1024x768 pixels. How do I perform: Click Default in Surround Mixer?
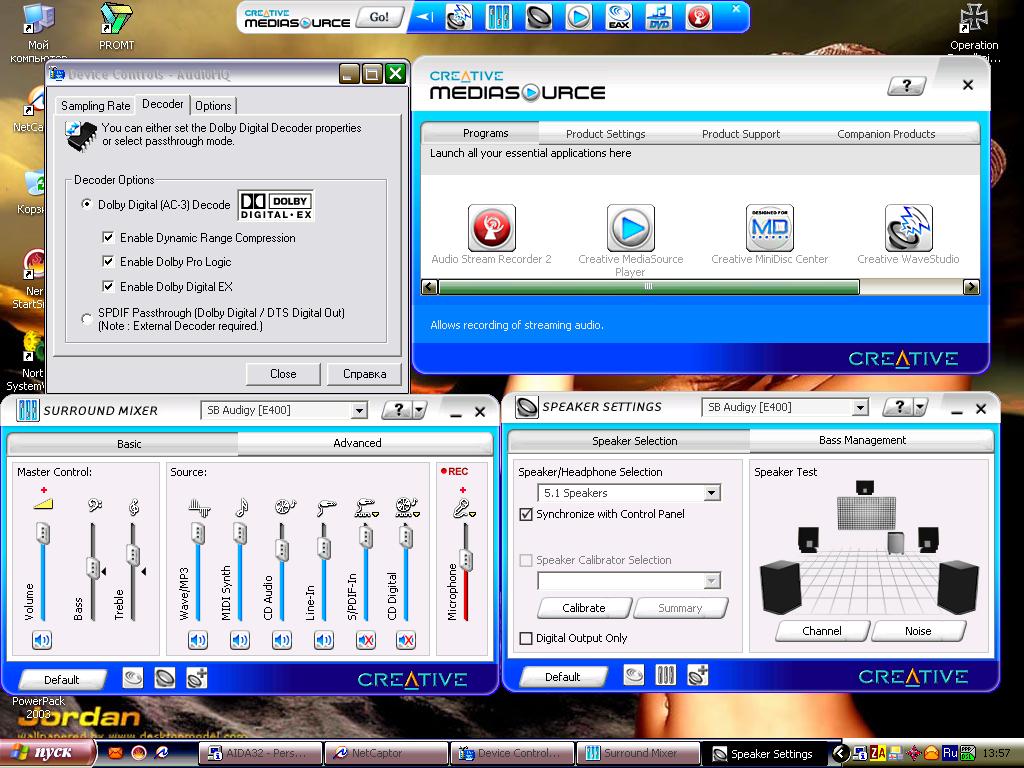61,680
